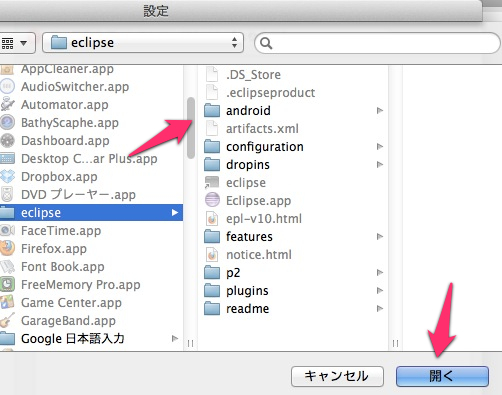
Task: Click the Game Center.app icon
Action: tap(7, 302)
